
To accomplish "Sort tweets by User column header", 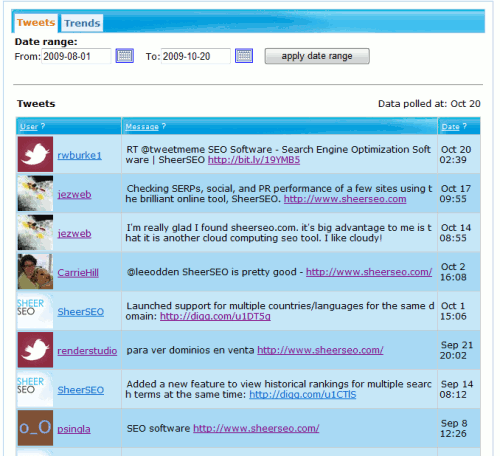I will (x=29, y=127).
